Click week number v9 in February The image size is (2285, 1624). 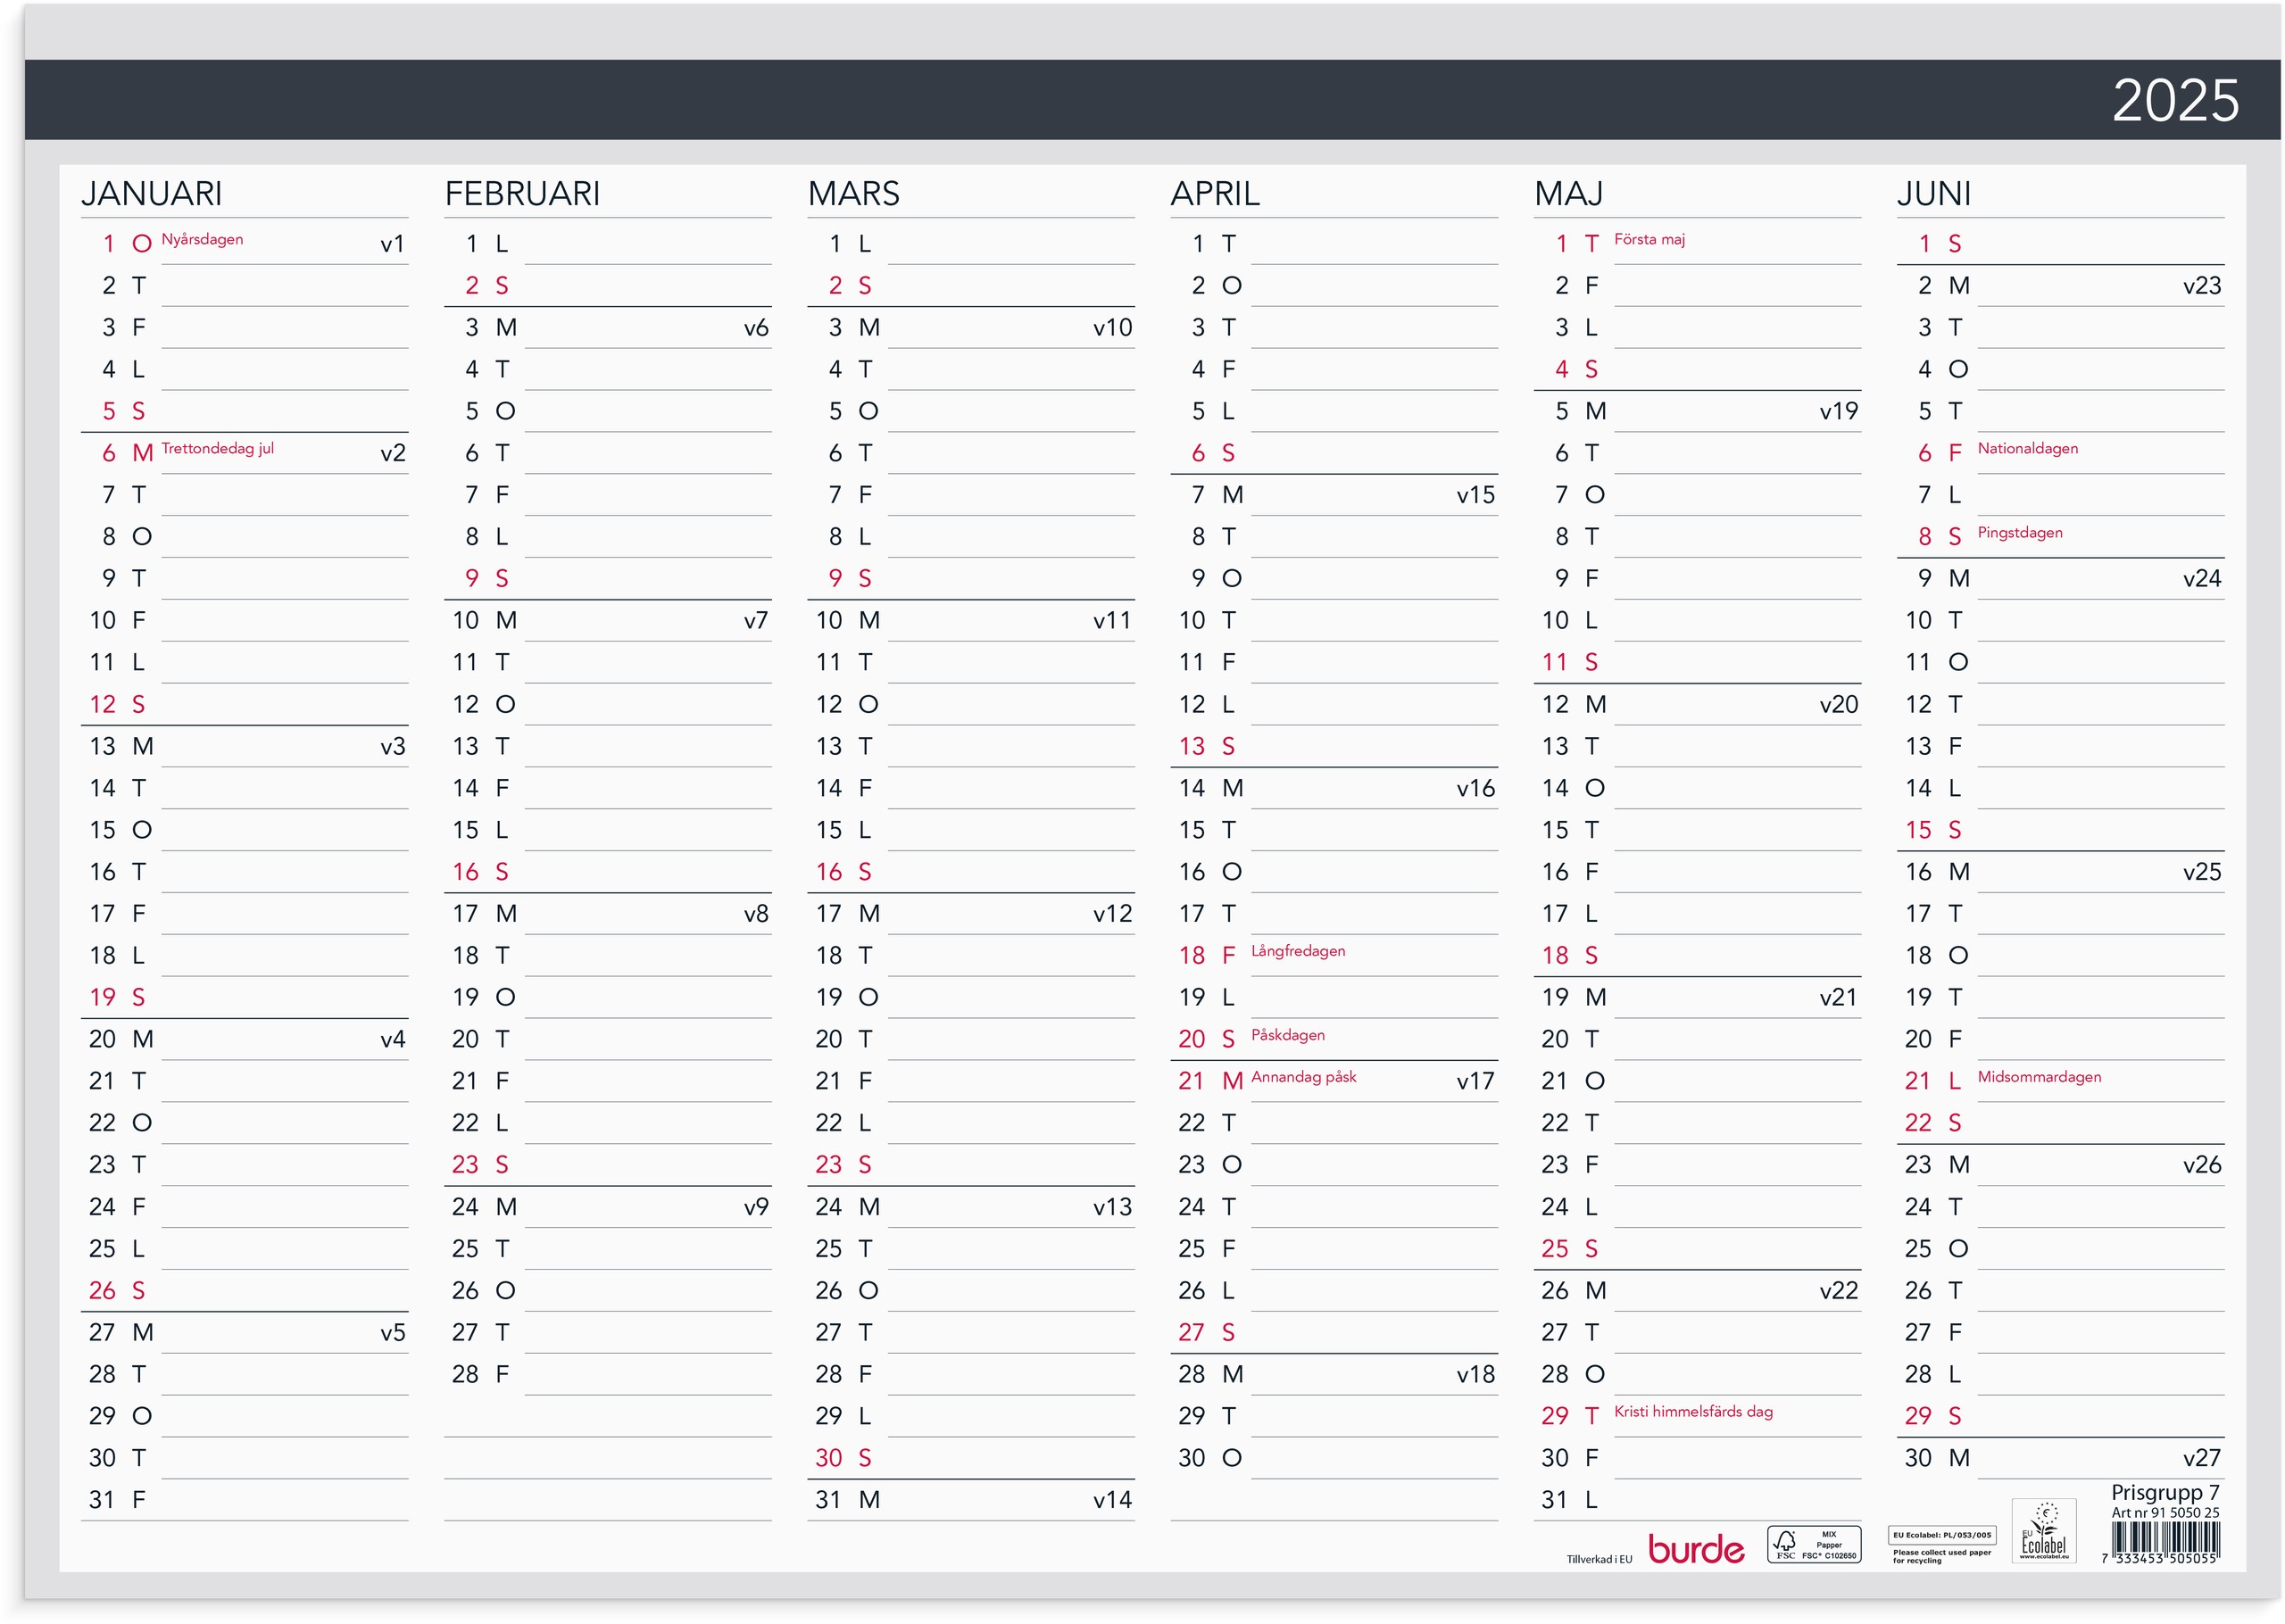tap(755, 1207)
